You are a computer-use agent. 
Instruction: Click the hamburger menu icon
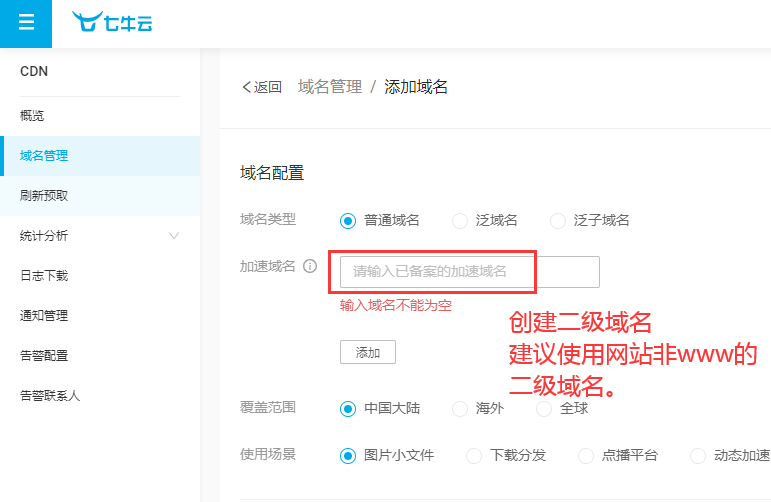tap(26, 23)
